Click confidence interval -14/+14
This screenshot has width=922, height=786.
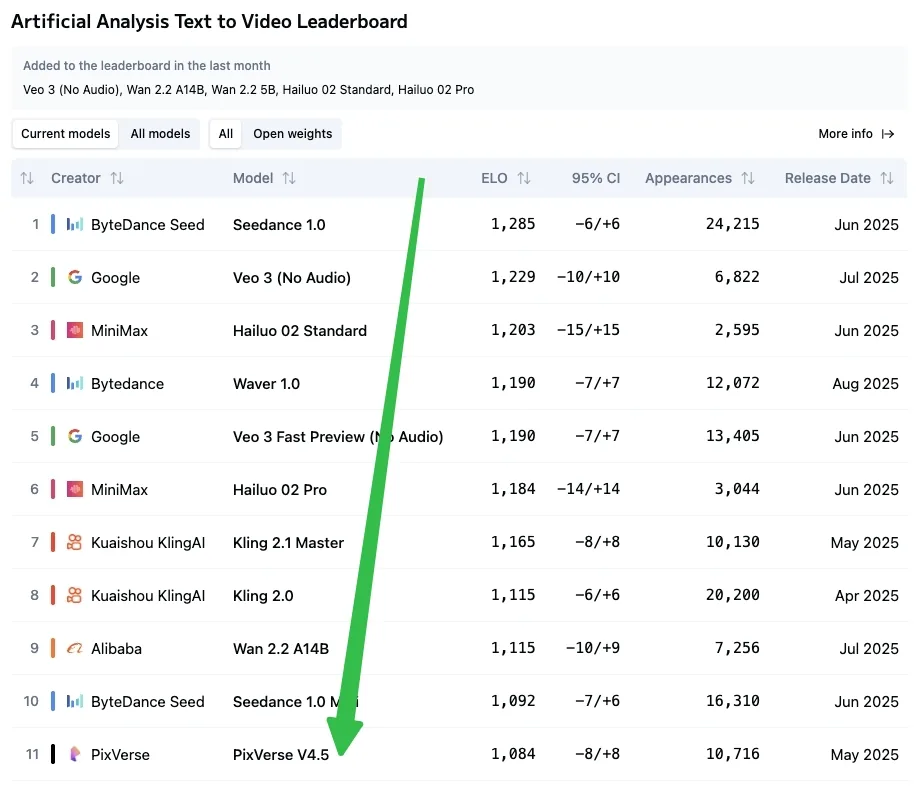coord(589,489)
